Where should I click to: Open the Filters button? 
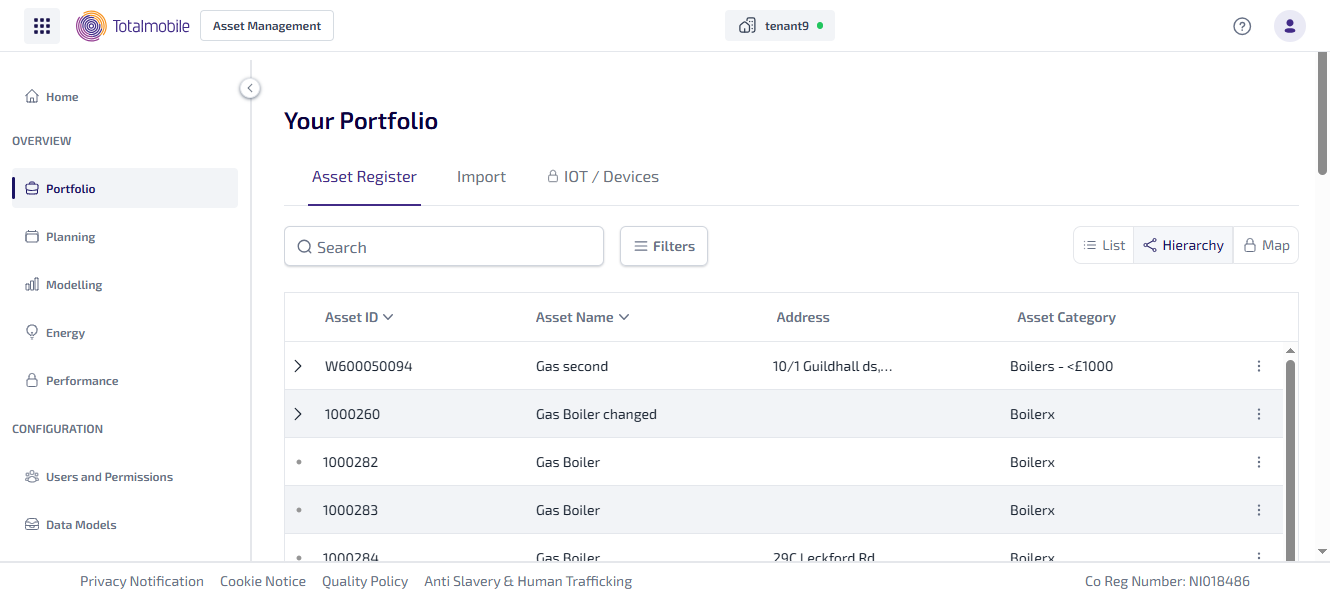(x=664, y=246)
